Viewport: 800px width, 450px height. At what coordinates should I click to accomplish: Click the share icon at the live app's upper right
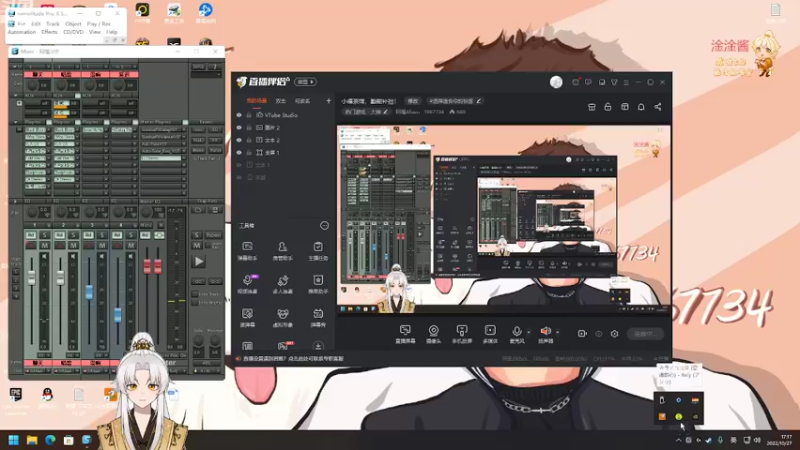coord(658,107)
